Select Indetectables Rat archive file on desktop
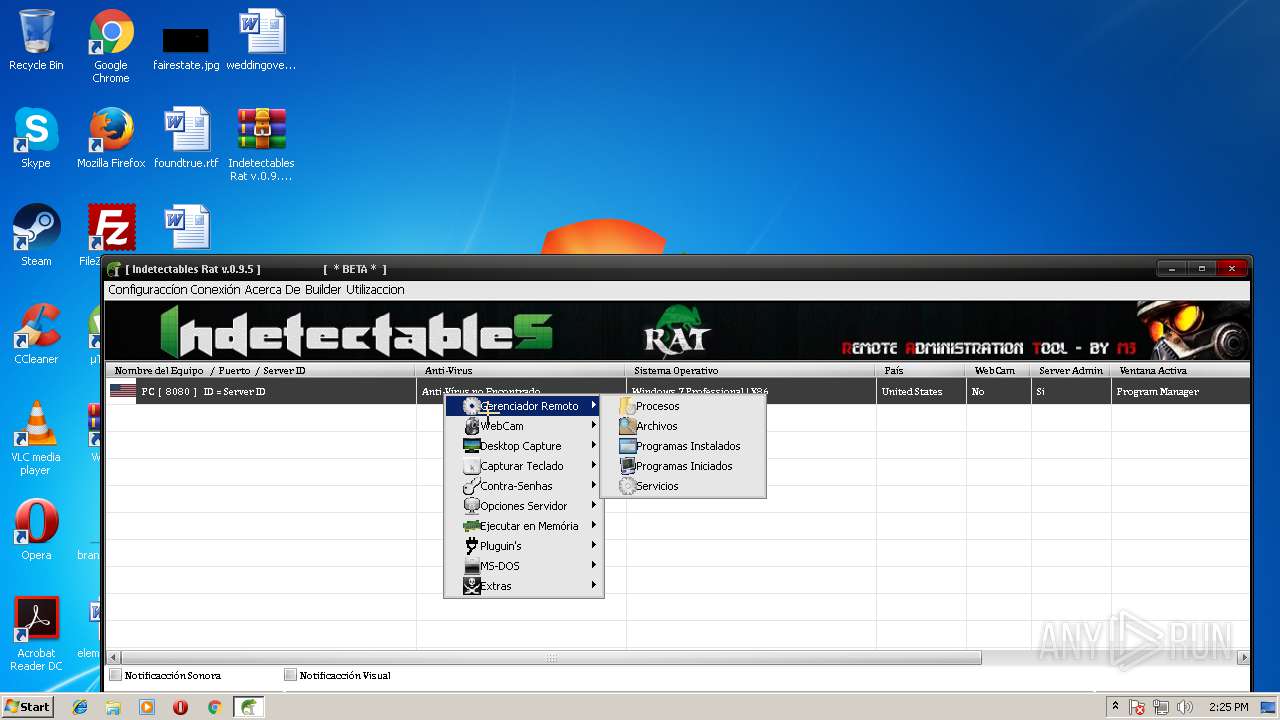The width and height of the screenshot is (1280, 720). pyautogui.click(x=261, y=144)
